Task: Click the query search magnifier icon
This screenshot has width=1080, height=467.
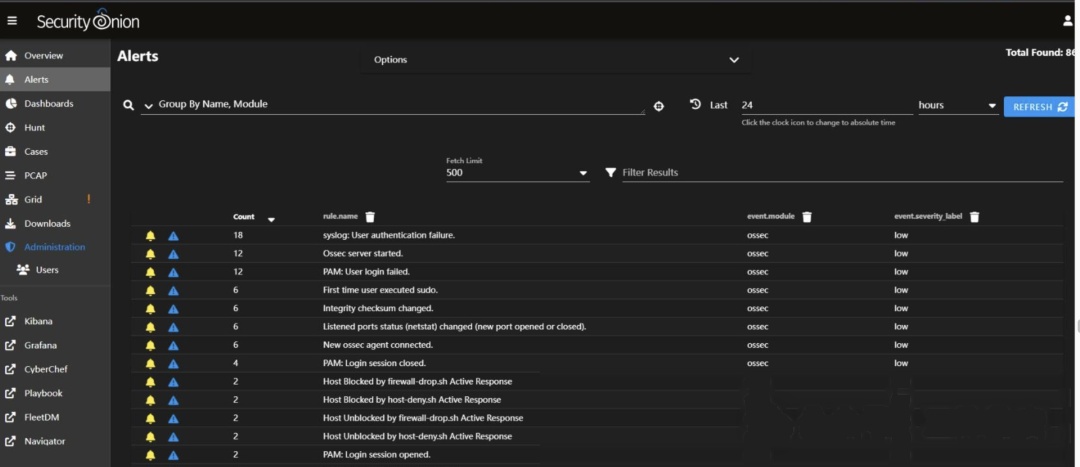Action: coord(128,105)
